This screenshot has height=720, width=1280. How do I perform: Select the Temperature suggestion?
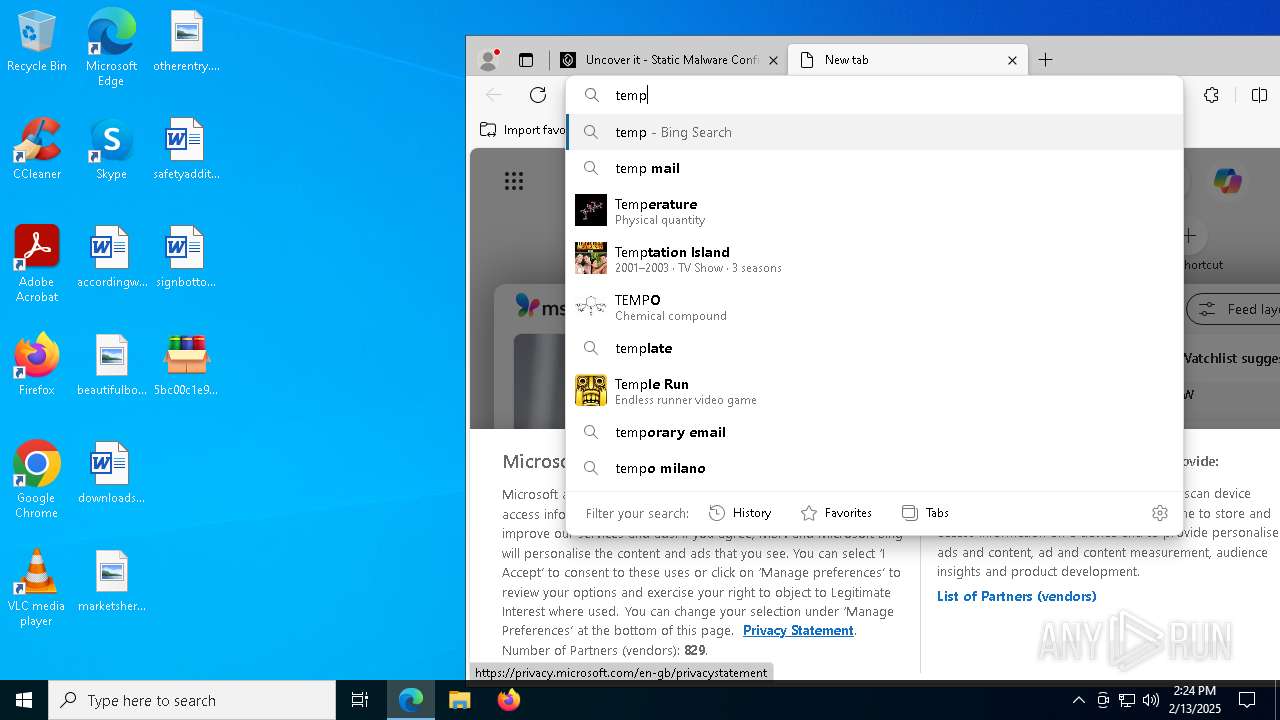click(x=874, y=211)
